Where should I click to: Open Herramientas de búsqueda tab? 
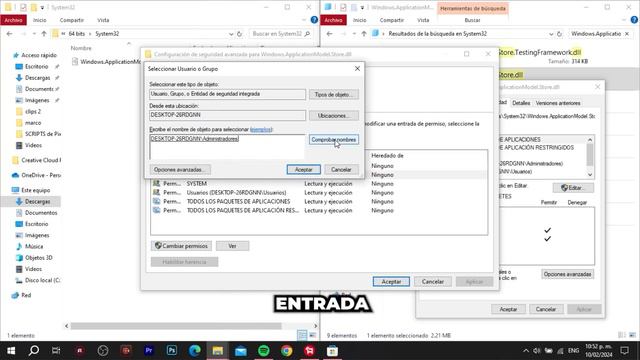click(x=473, y=8)
